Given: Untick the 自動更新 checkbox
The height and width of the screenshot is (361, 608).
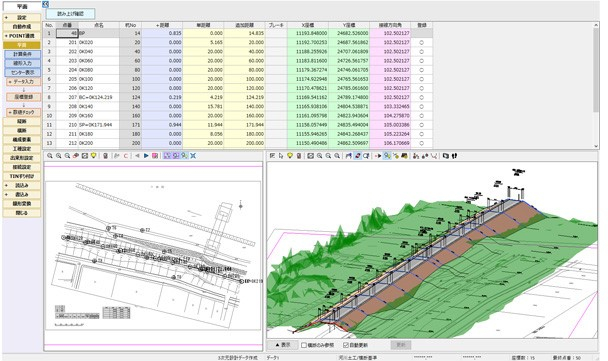Looking at the screenshot, I should (x=346, y=345).
